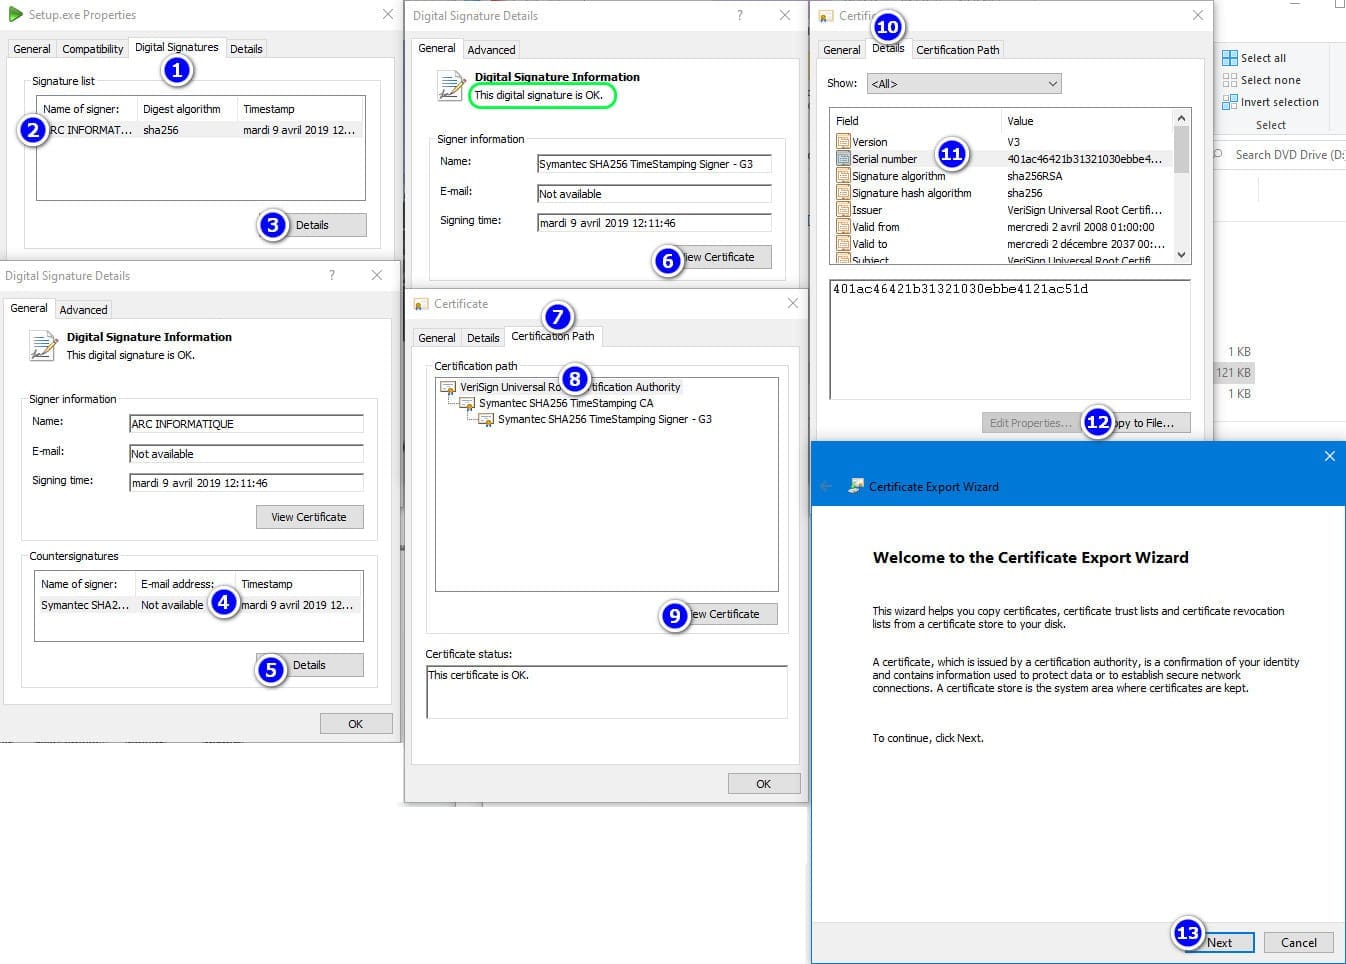The height and width of the screenshot is (964, 1346).
Task: Click the Symantec SHA256 TimeStamping CA icon
Action: [467, 403]
